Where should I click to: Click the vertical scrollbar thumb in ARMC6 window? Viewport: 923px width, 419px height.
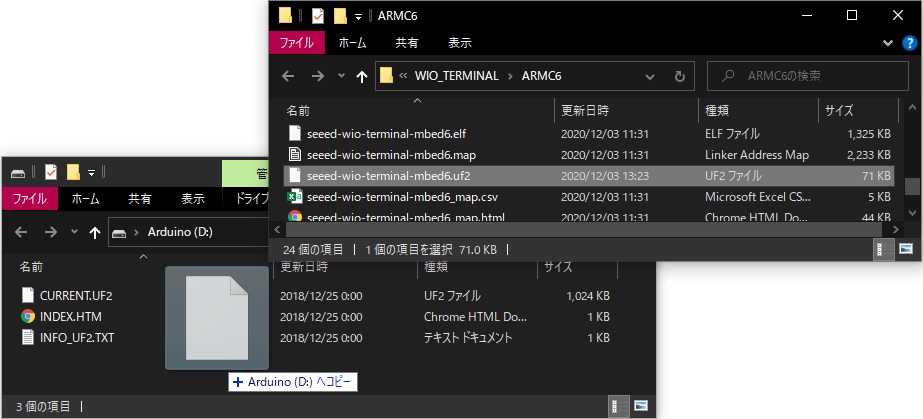[x=912, y=187]
